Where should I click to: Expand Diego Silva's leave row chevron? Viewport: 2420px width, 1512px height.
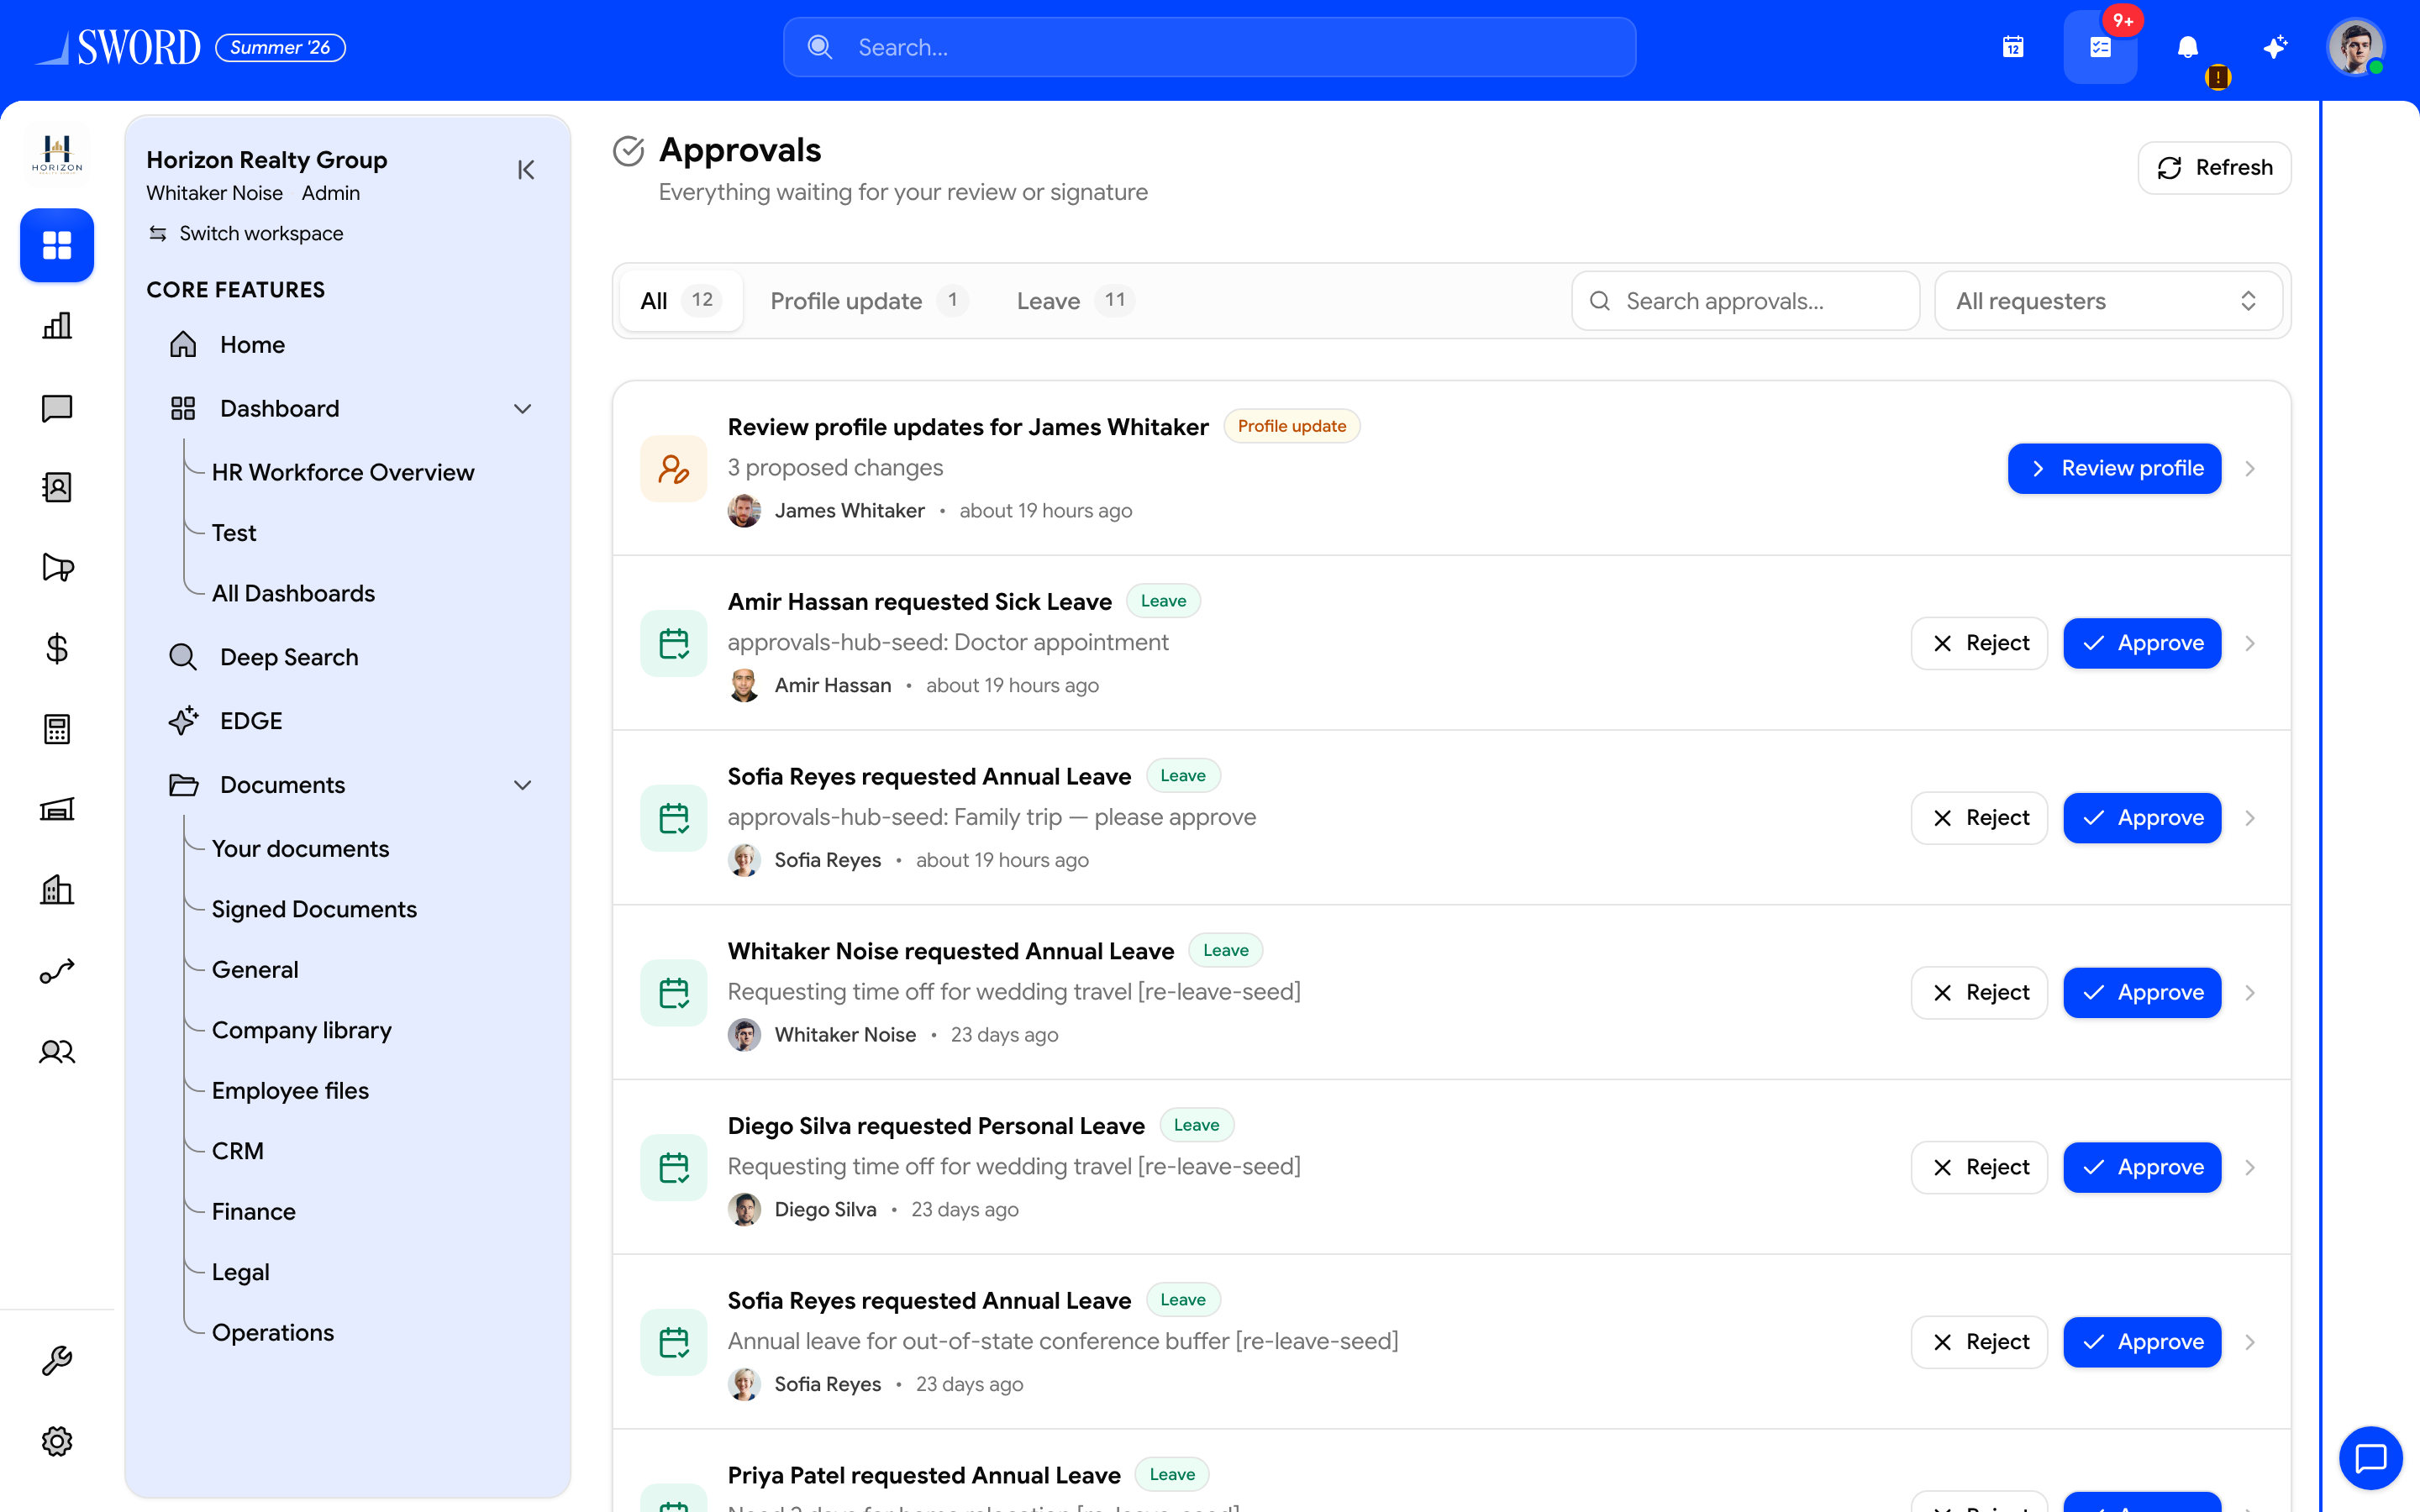coord(2250,1167)
